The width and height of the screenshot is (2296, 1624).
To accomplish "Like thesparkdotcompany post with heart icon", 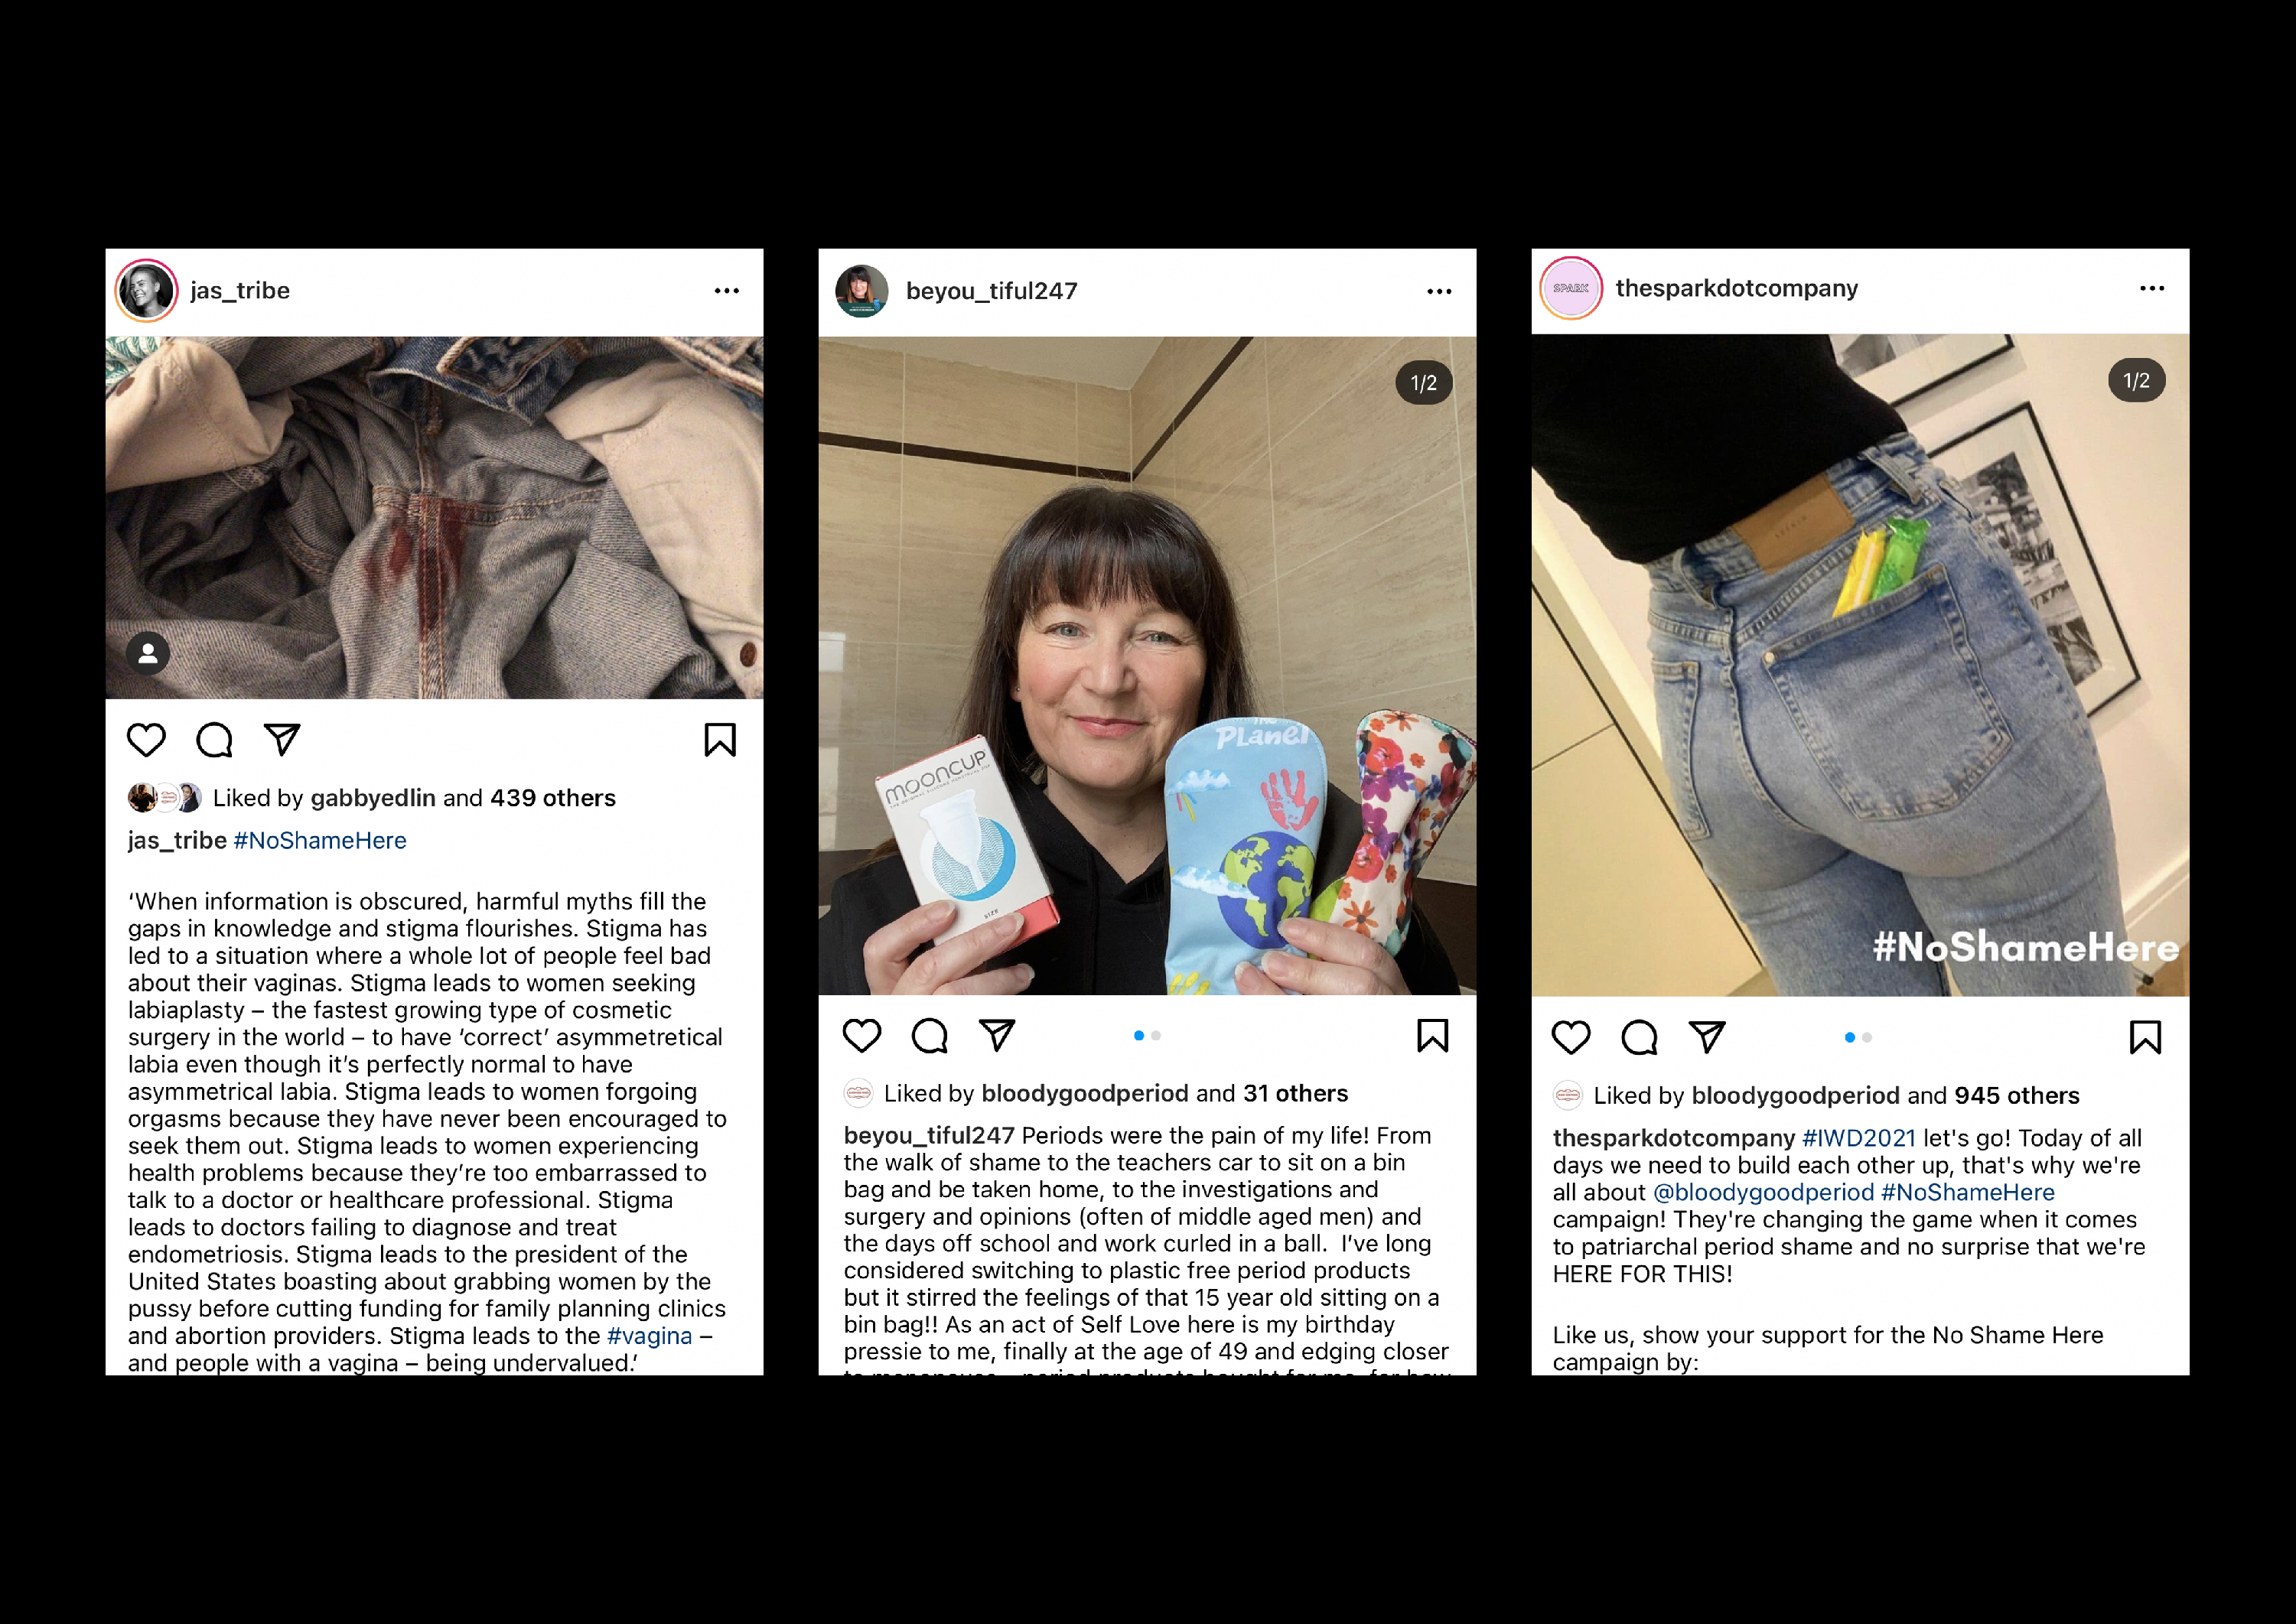I will (x=1571, y=1037).
